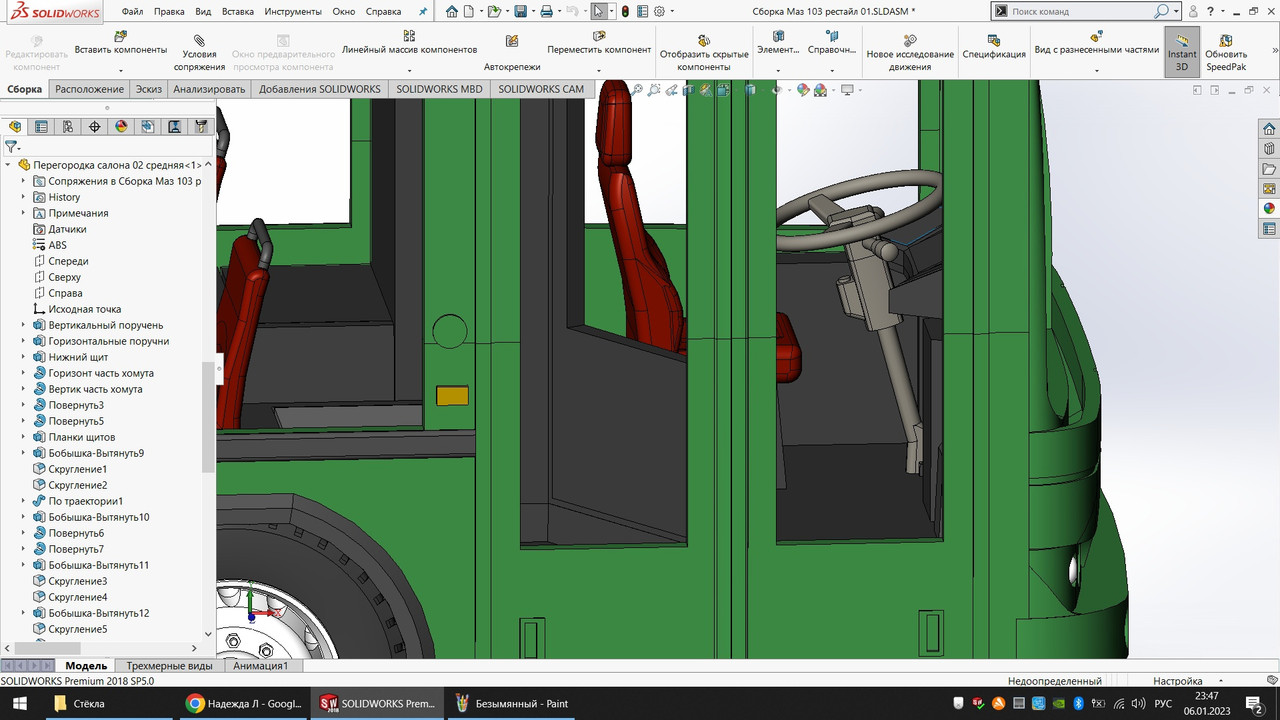Image resolution: width=1280 pixels, height=720 pixels.
Task: Expand the Вертикальный поручень tree node
Action: [24, 325]
